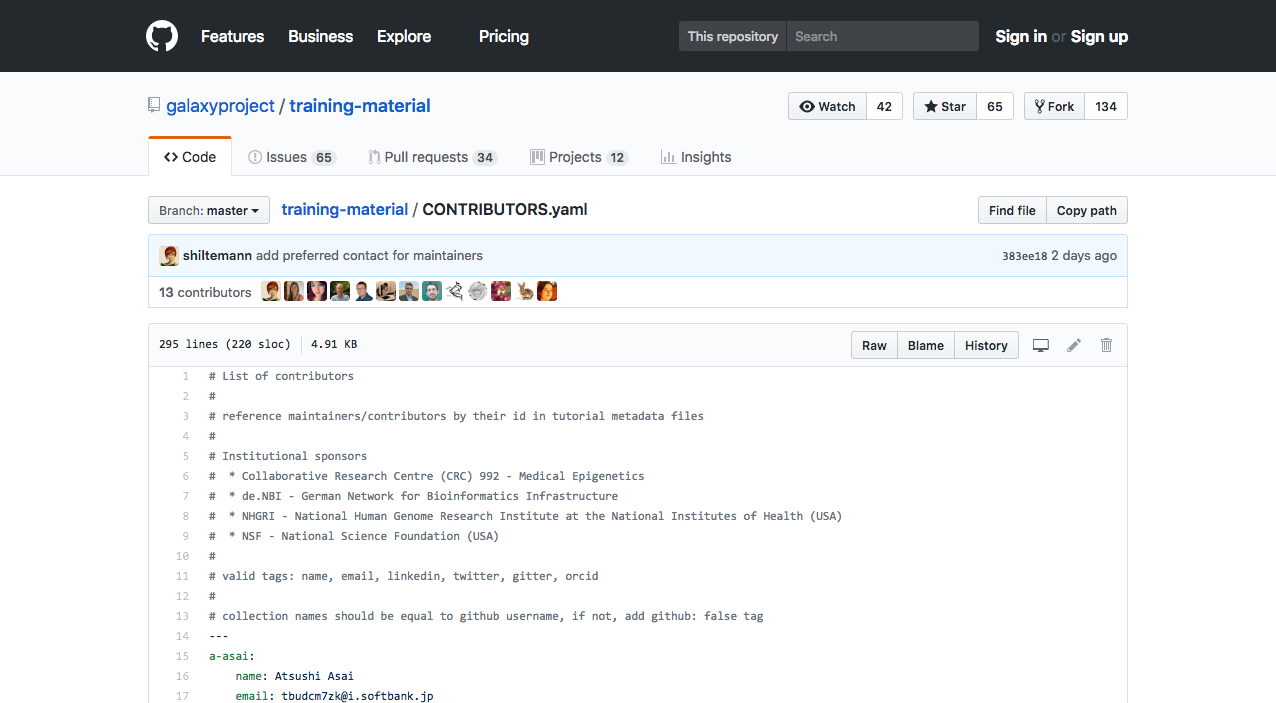This screenshot has width=1276, height=703.
Task: Click the Sign up link
Action: (x=1099, y=36)
